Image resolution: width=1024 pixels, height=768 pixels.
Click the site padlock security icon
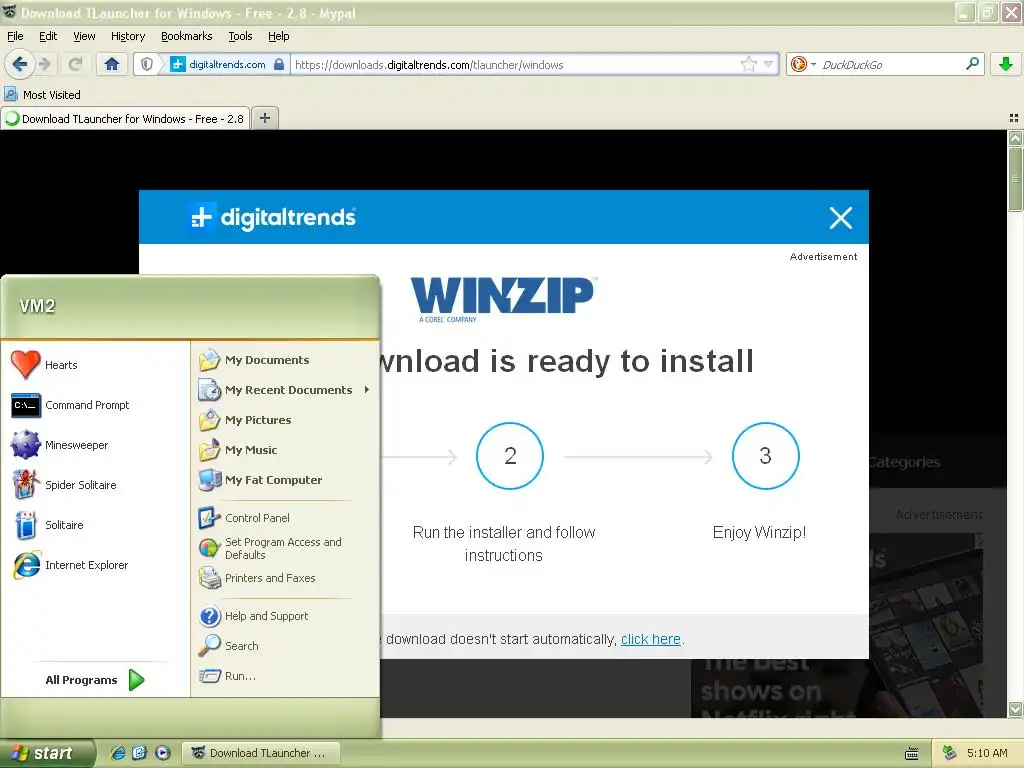pyautogui.click(x=279, y=64)
